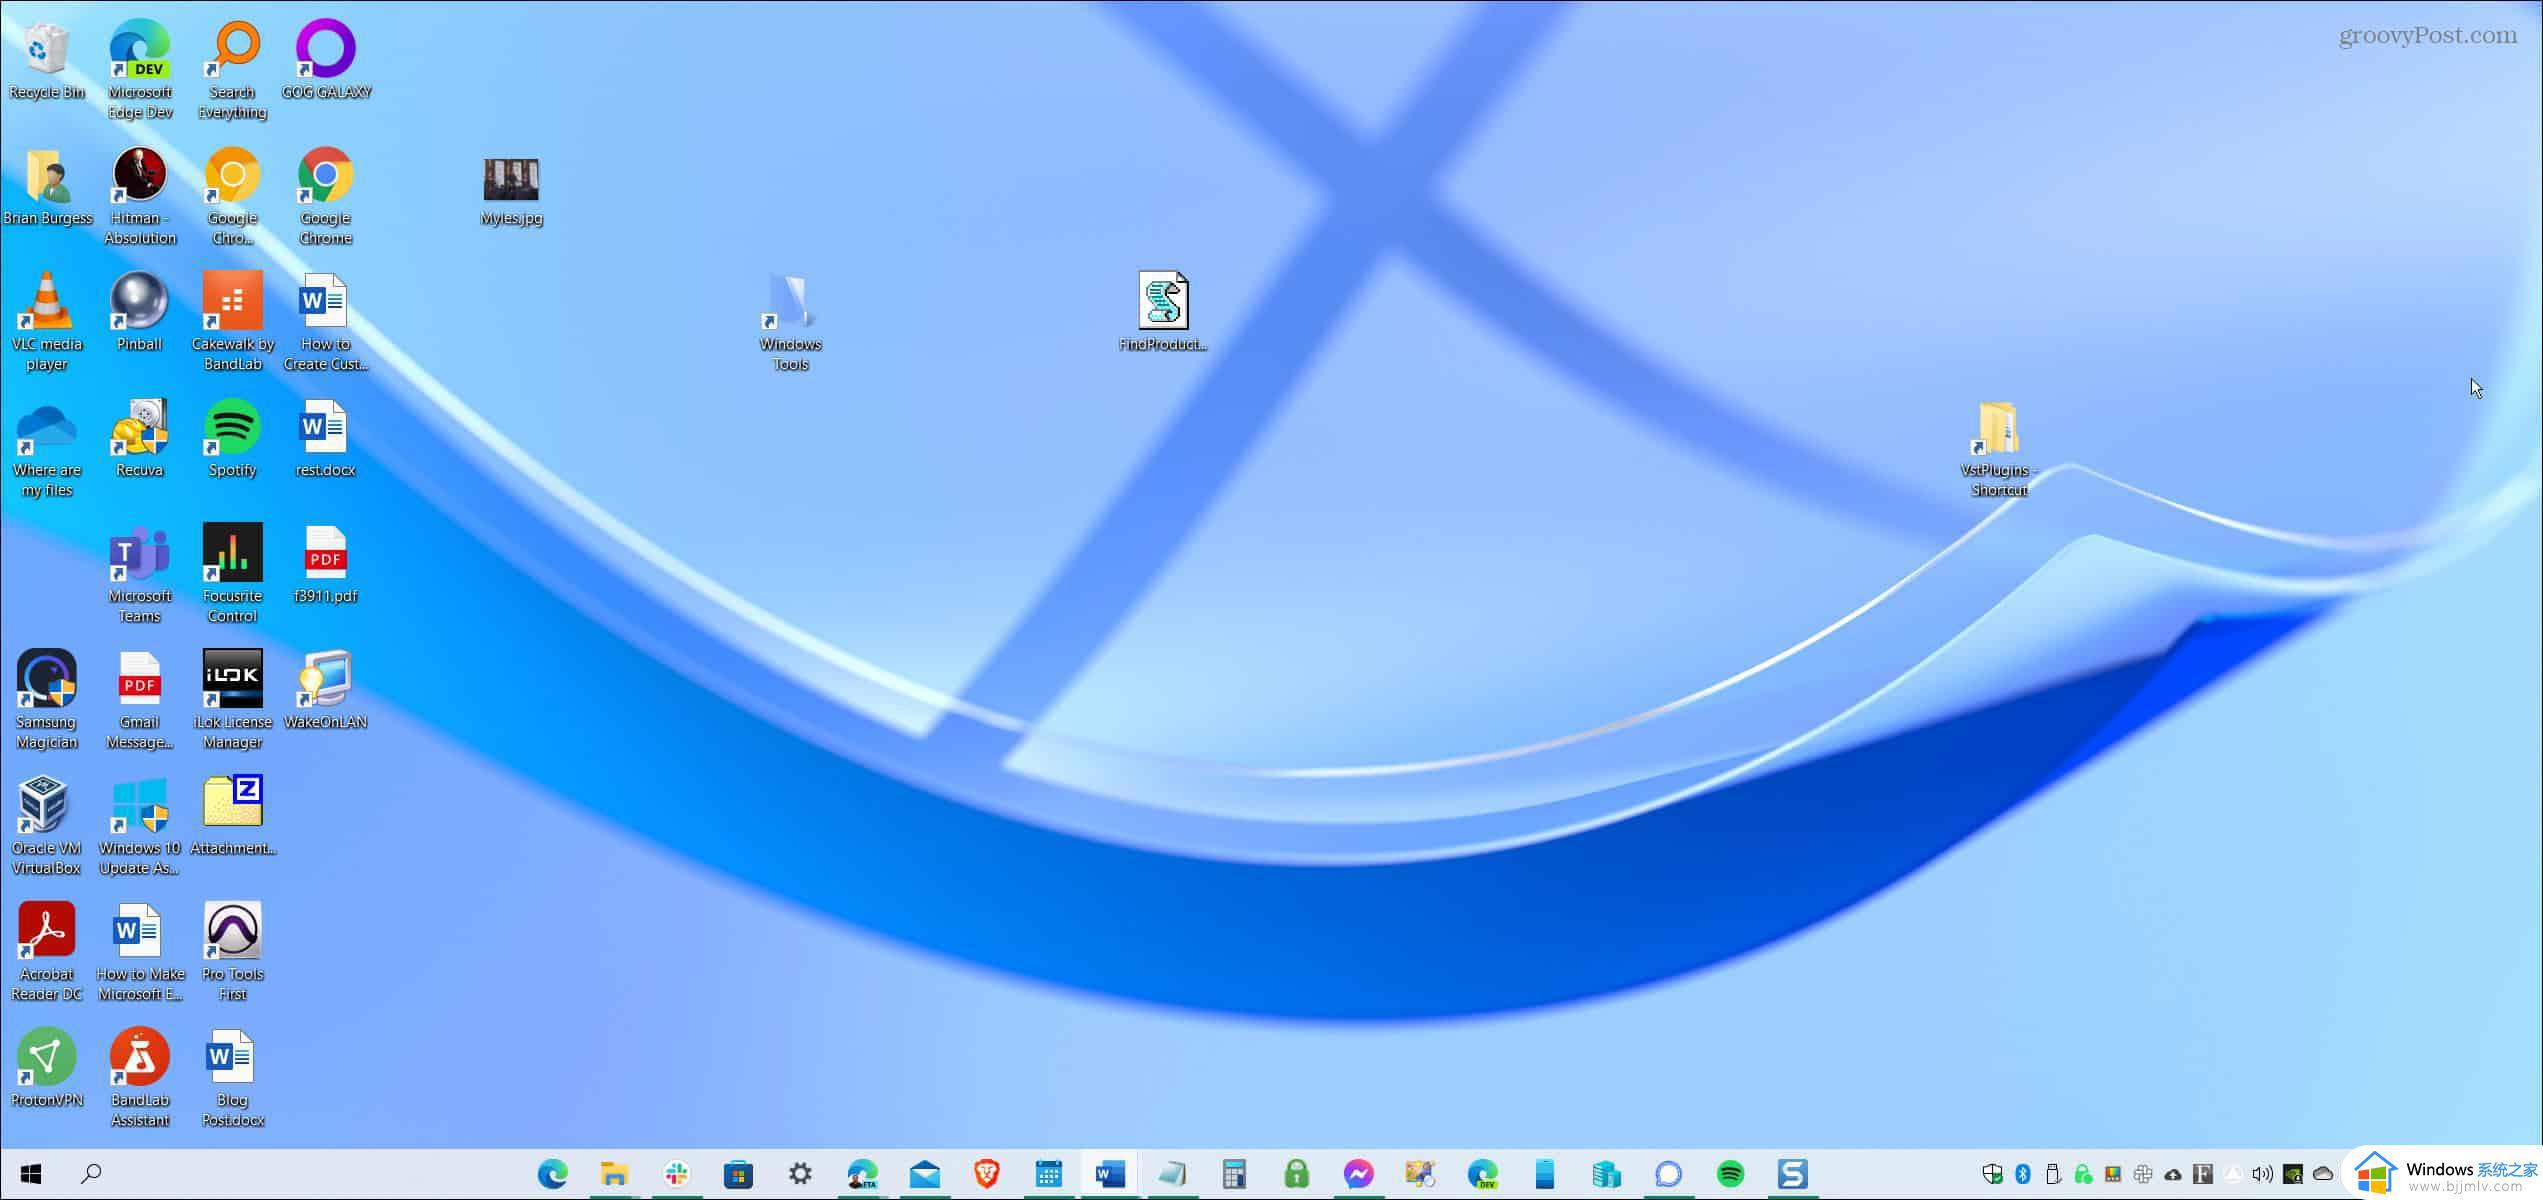Select the Windows Tools desktop shortcut
2543x1200 pixels.
tap(790, 322)
